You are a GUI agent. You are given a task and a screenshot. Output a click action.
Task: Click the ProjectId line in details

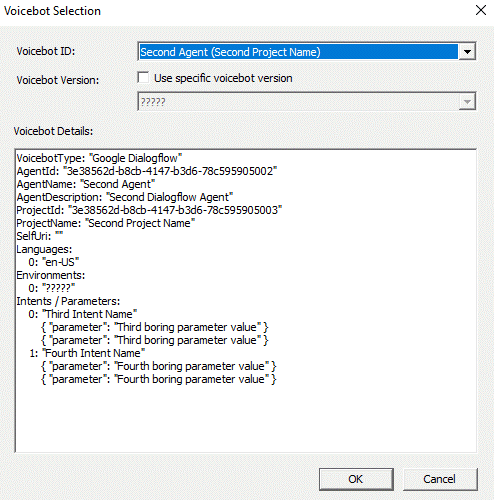click(149, 210)
